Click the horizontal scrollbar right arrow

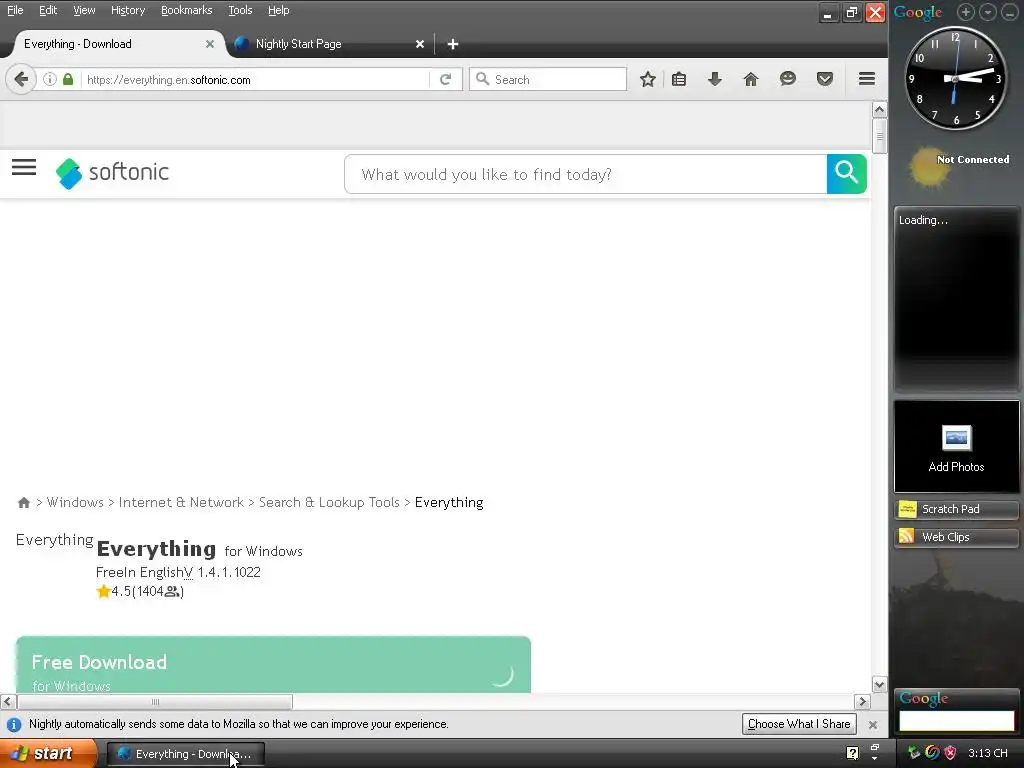tap(863, 701)
